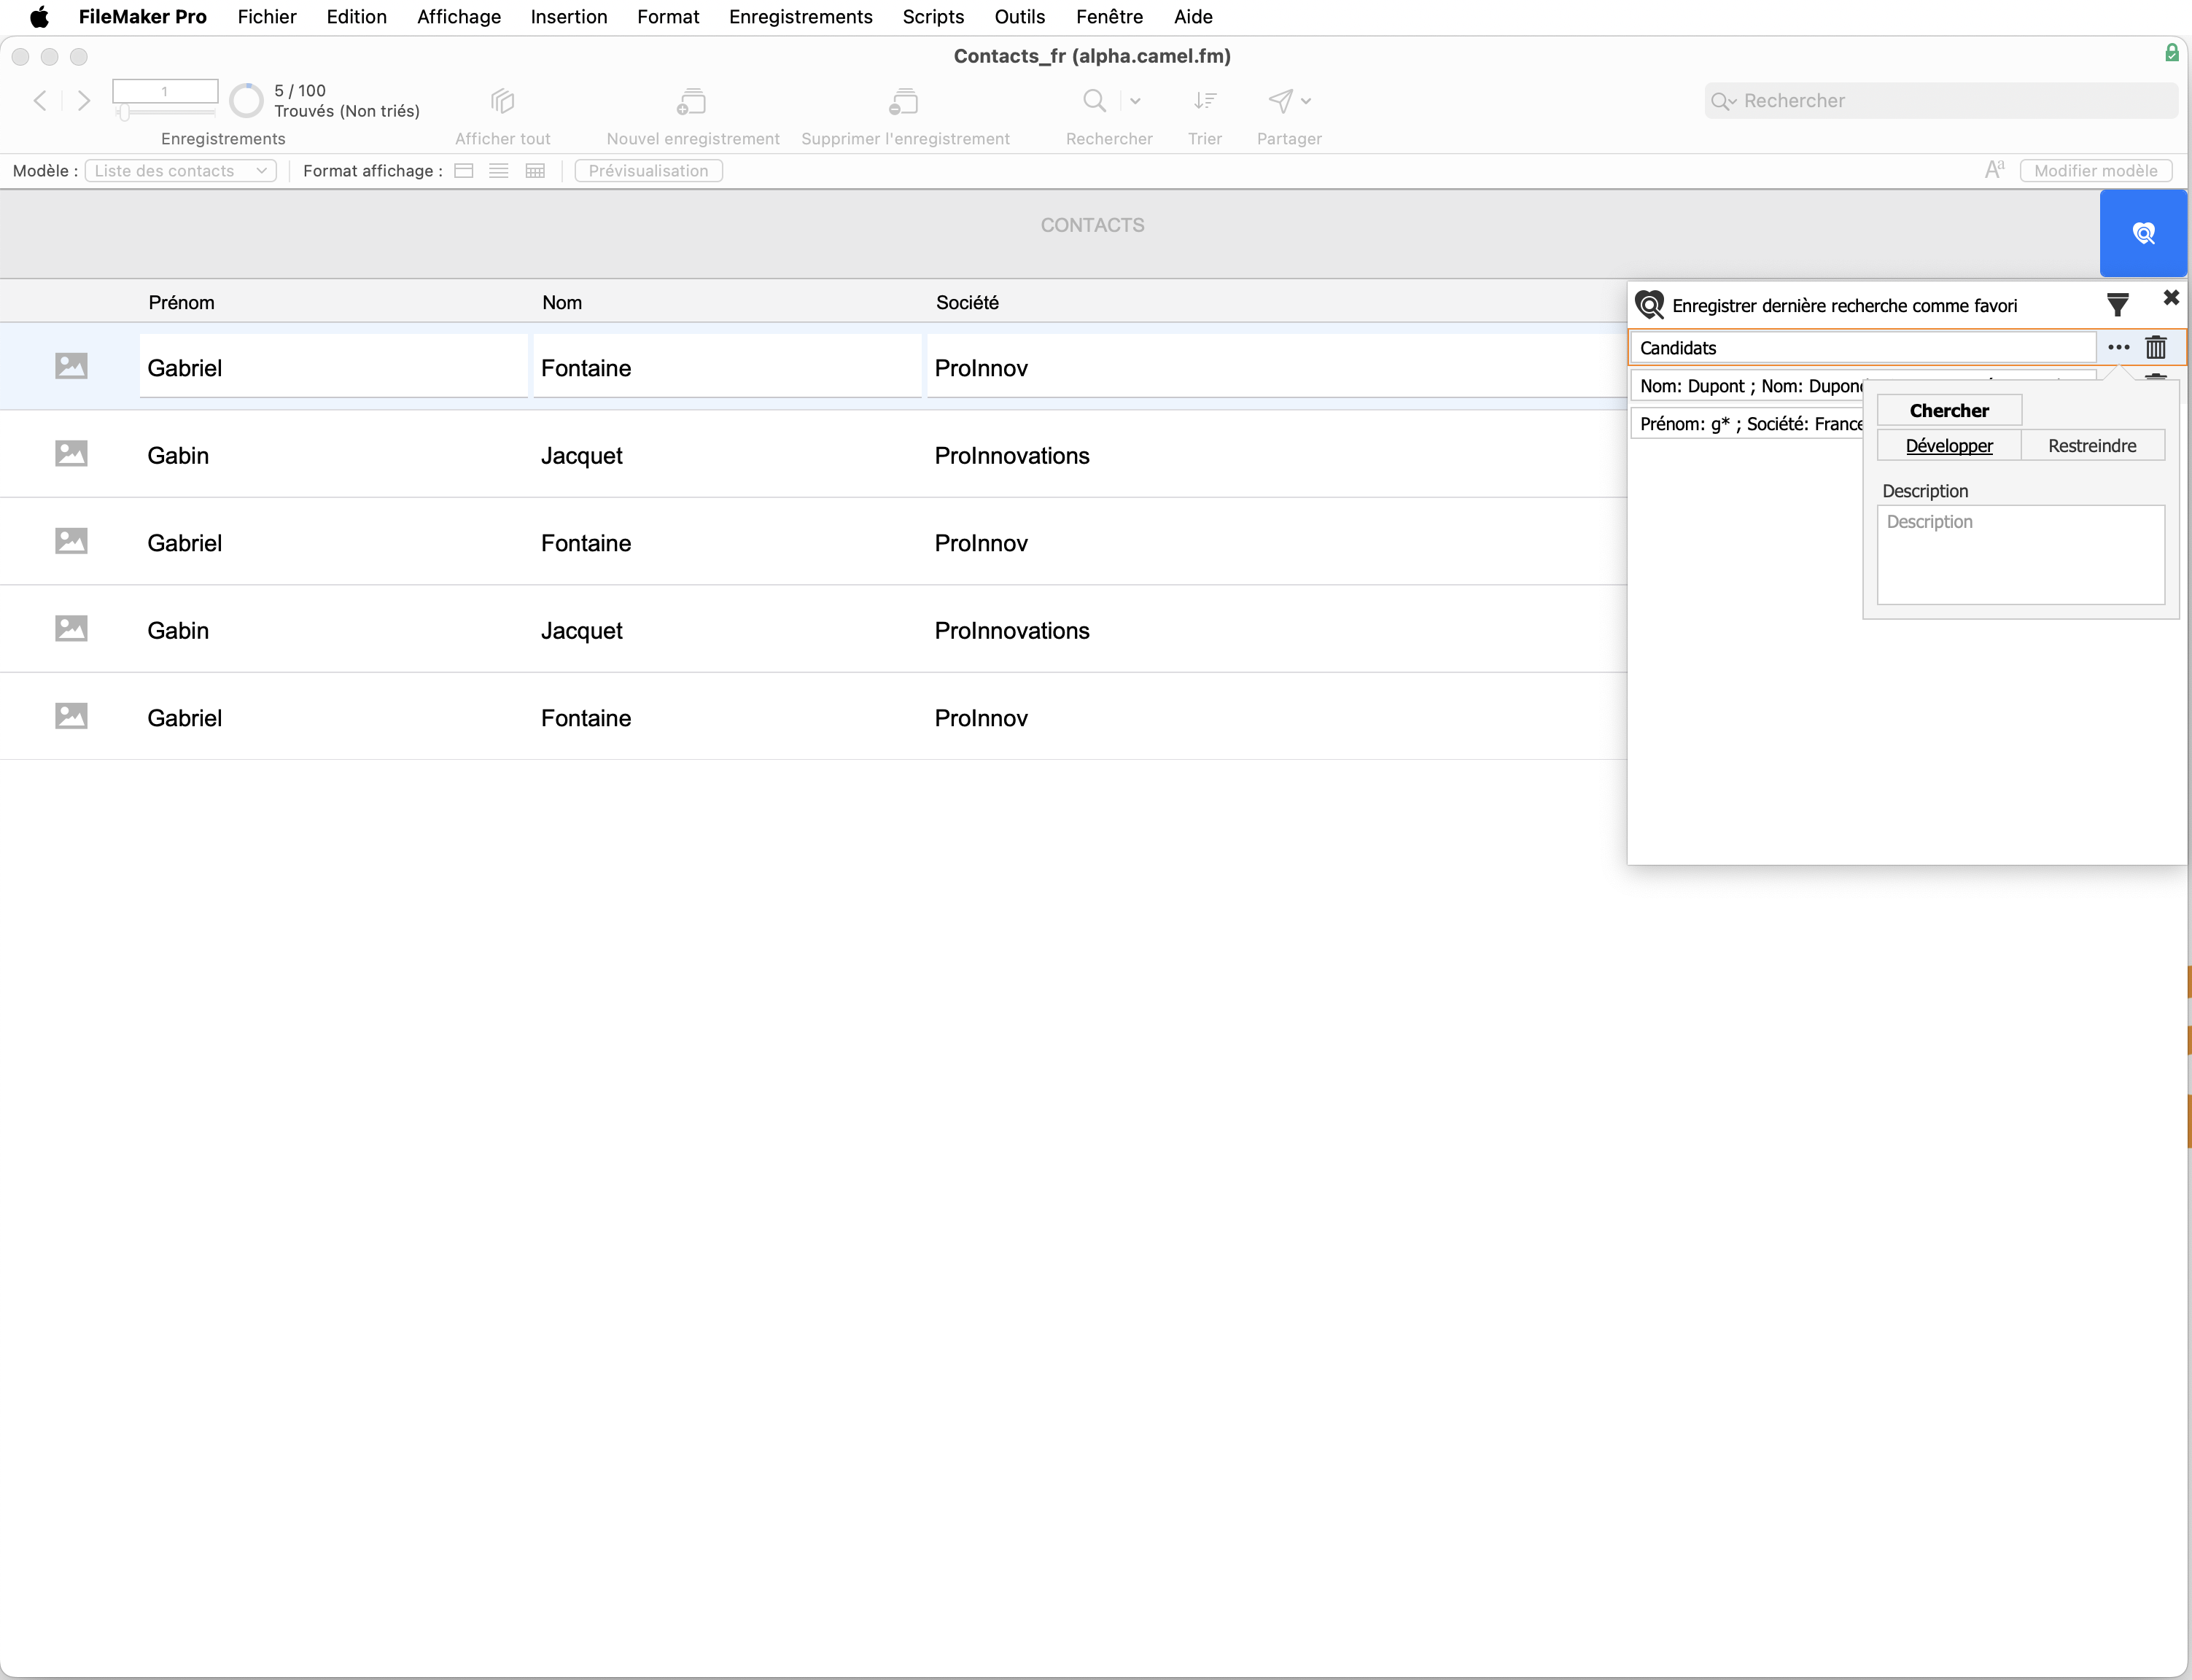
Task: Open the favorite searches blue button
Action: pos(2143,233)
